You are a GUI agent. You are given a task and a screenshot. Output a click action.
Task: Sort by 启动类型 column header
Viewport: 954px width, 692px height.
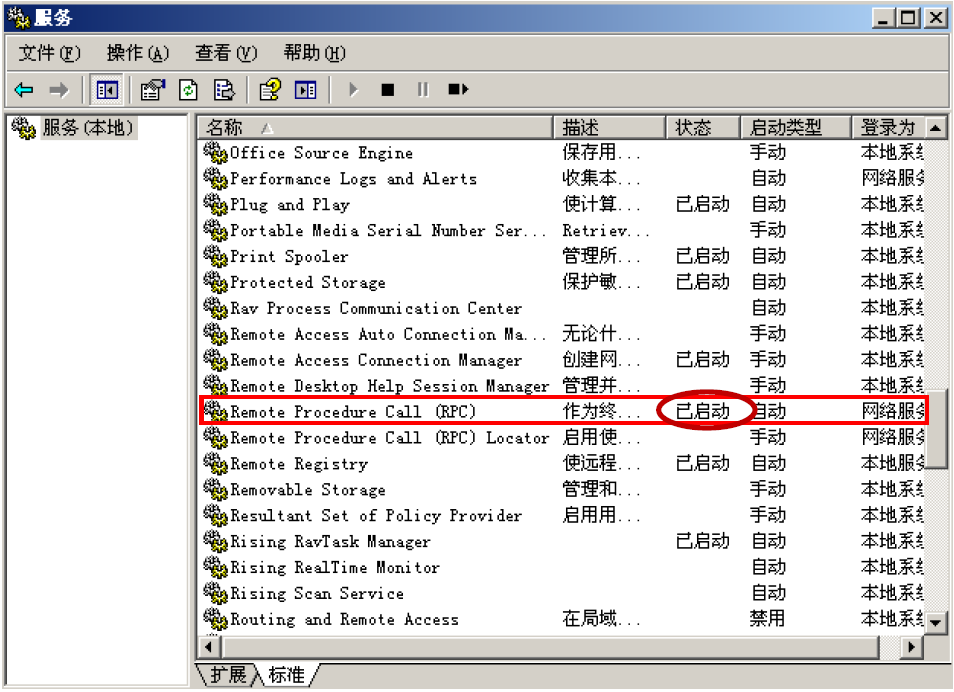click(x=795, y=128)
